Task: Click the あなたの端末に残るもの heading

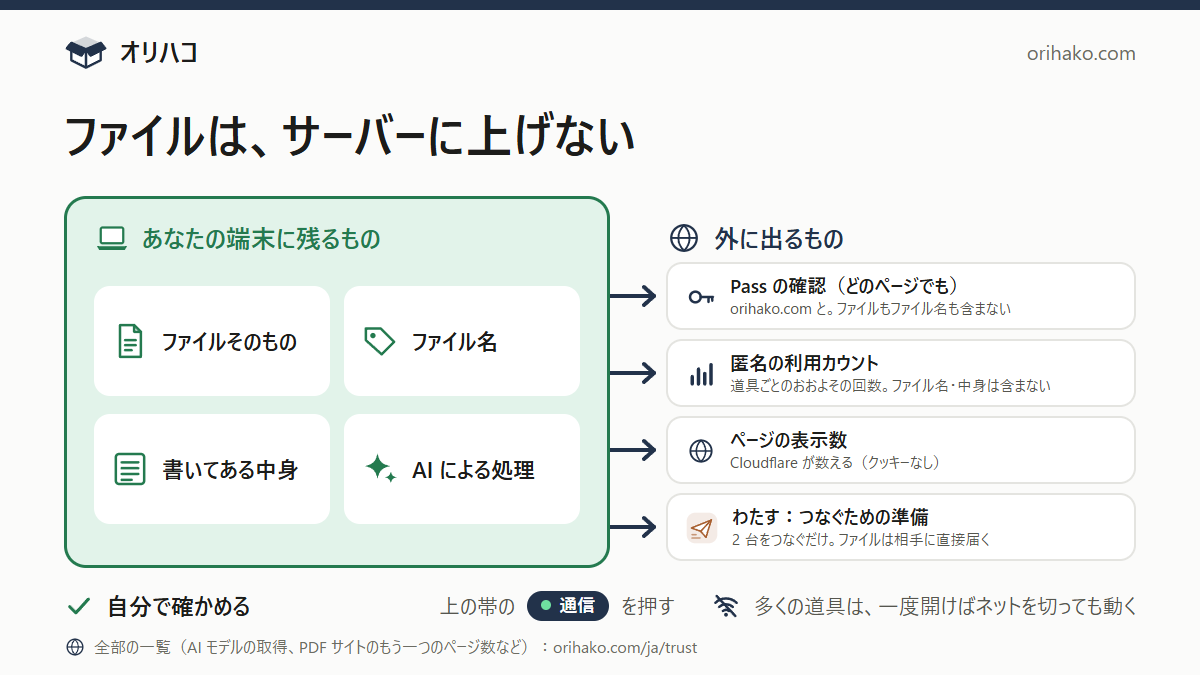Action: tap(261, 239)
